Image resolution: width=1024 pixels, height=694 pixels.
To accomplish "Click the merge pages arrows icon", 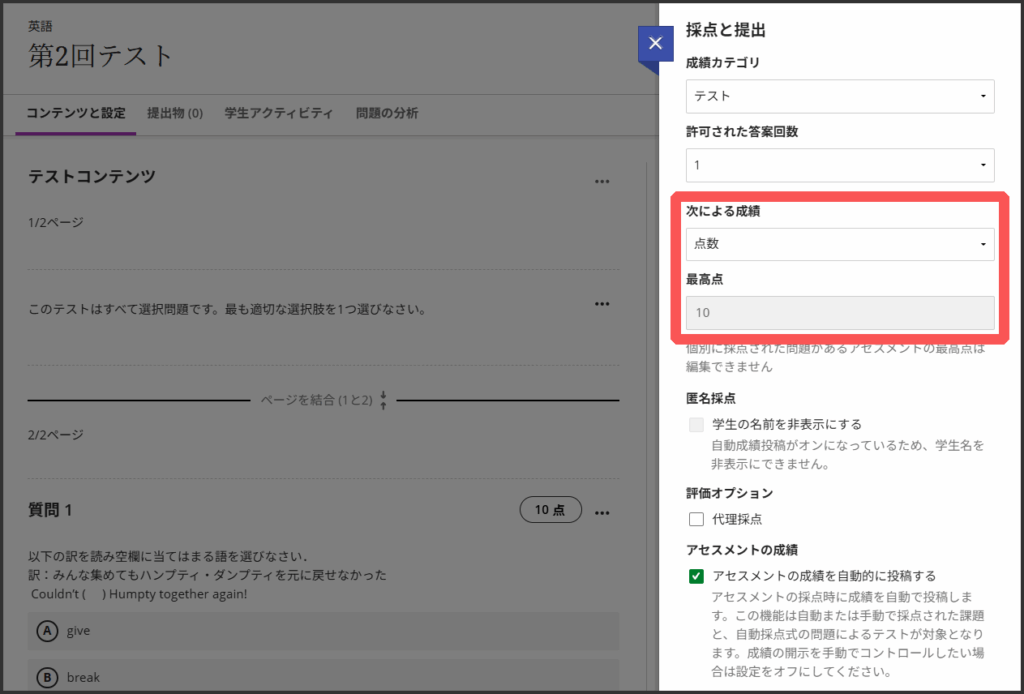I will 383,400.
